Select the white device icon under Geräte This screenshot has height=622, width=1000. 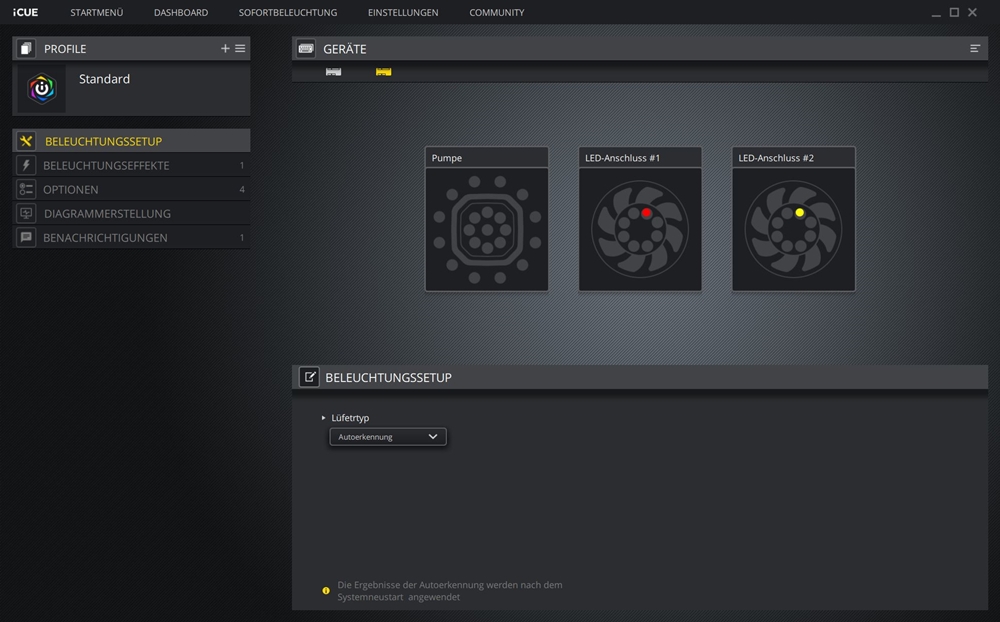tap(334, 72)
